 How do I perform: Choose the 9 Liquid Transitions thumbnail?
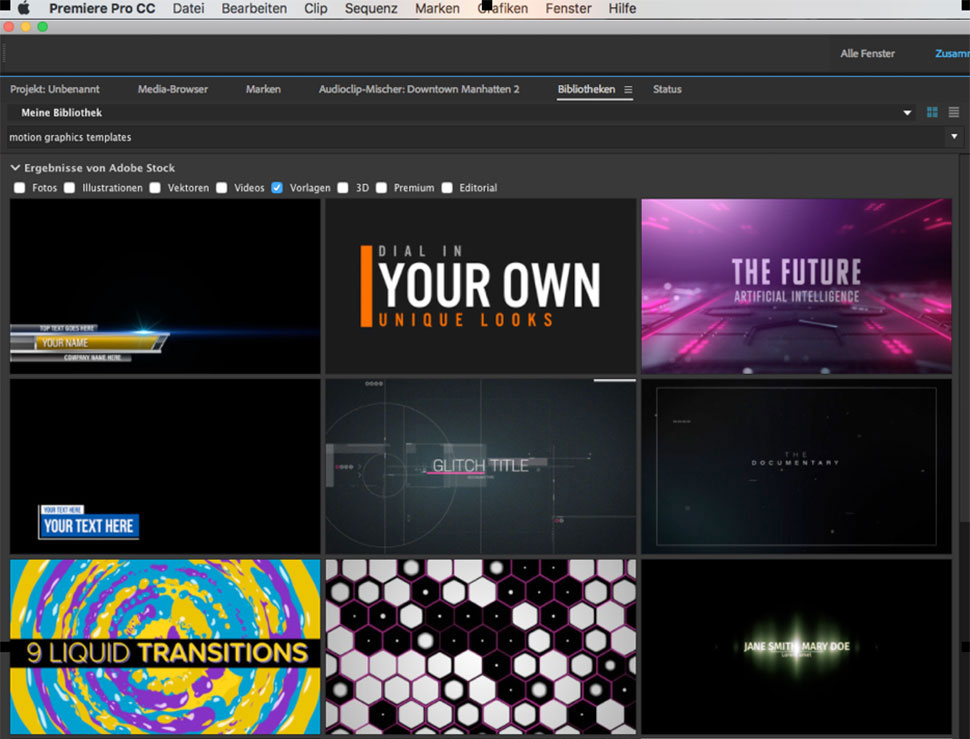165,646
